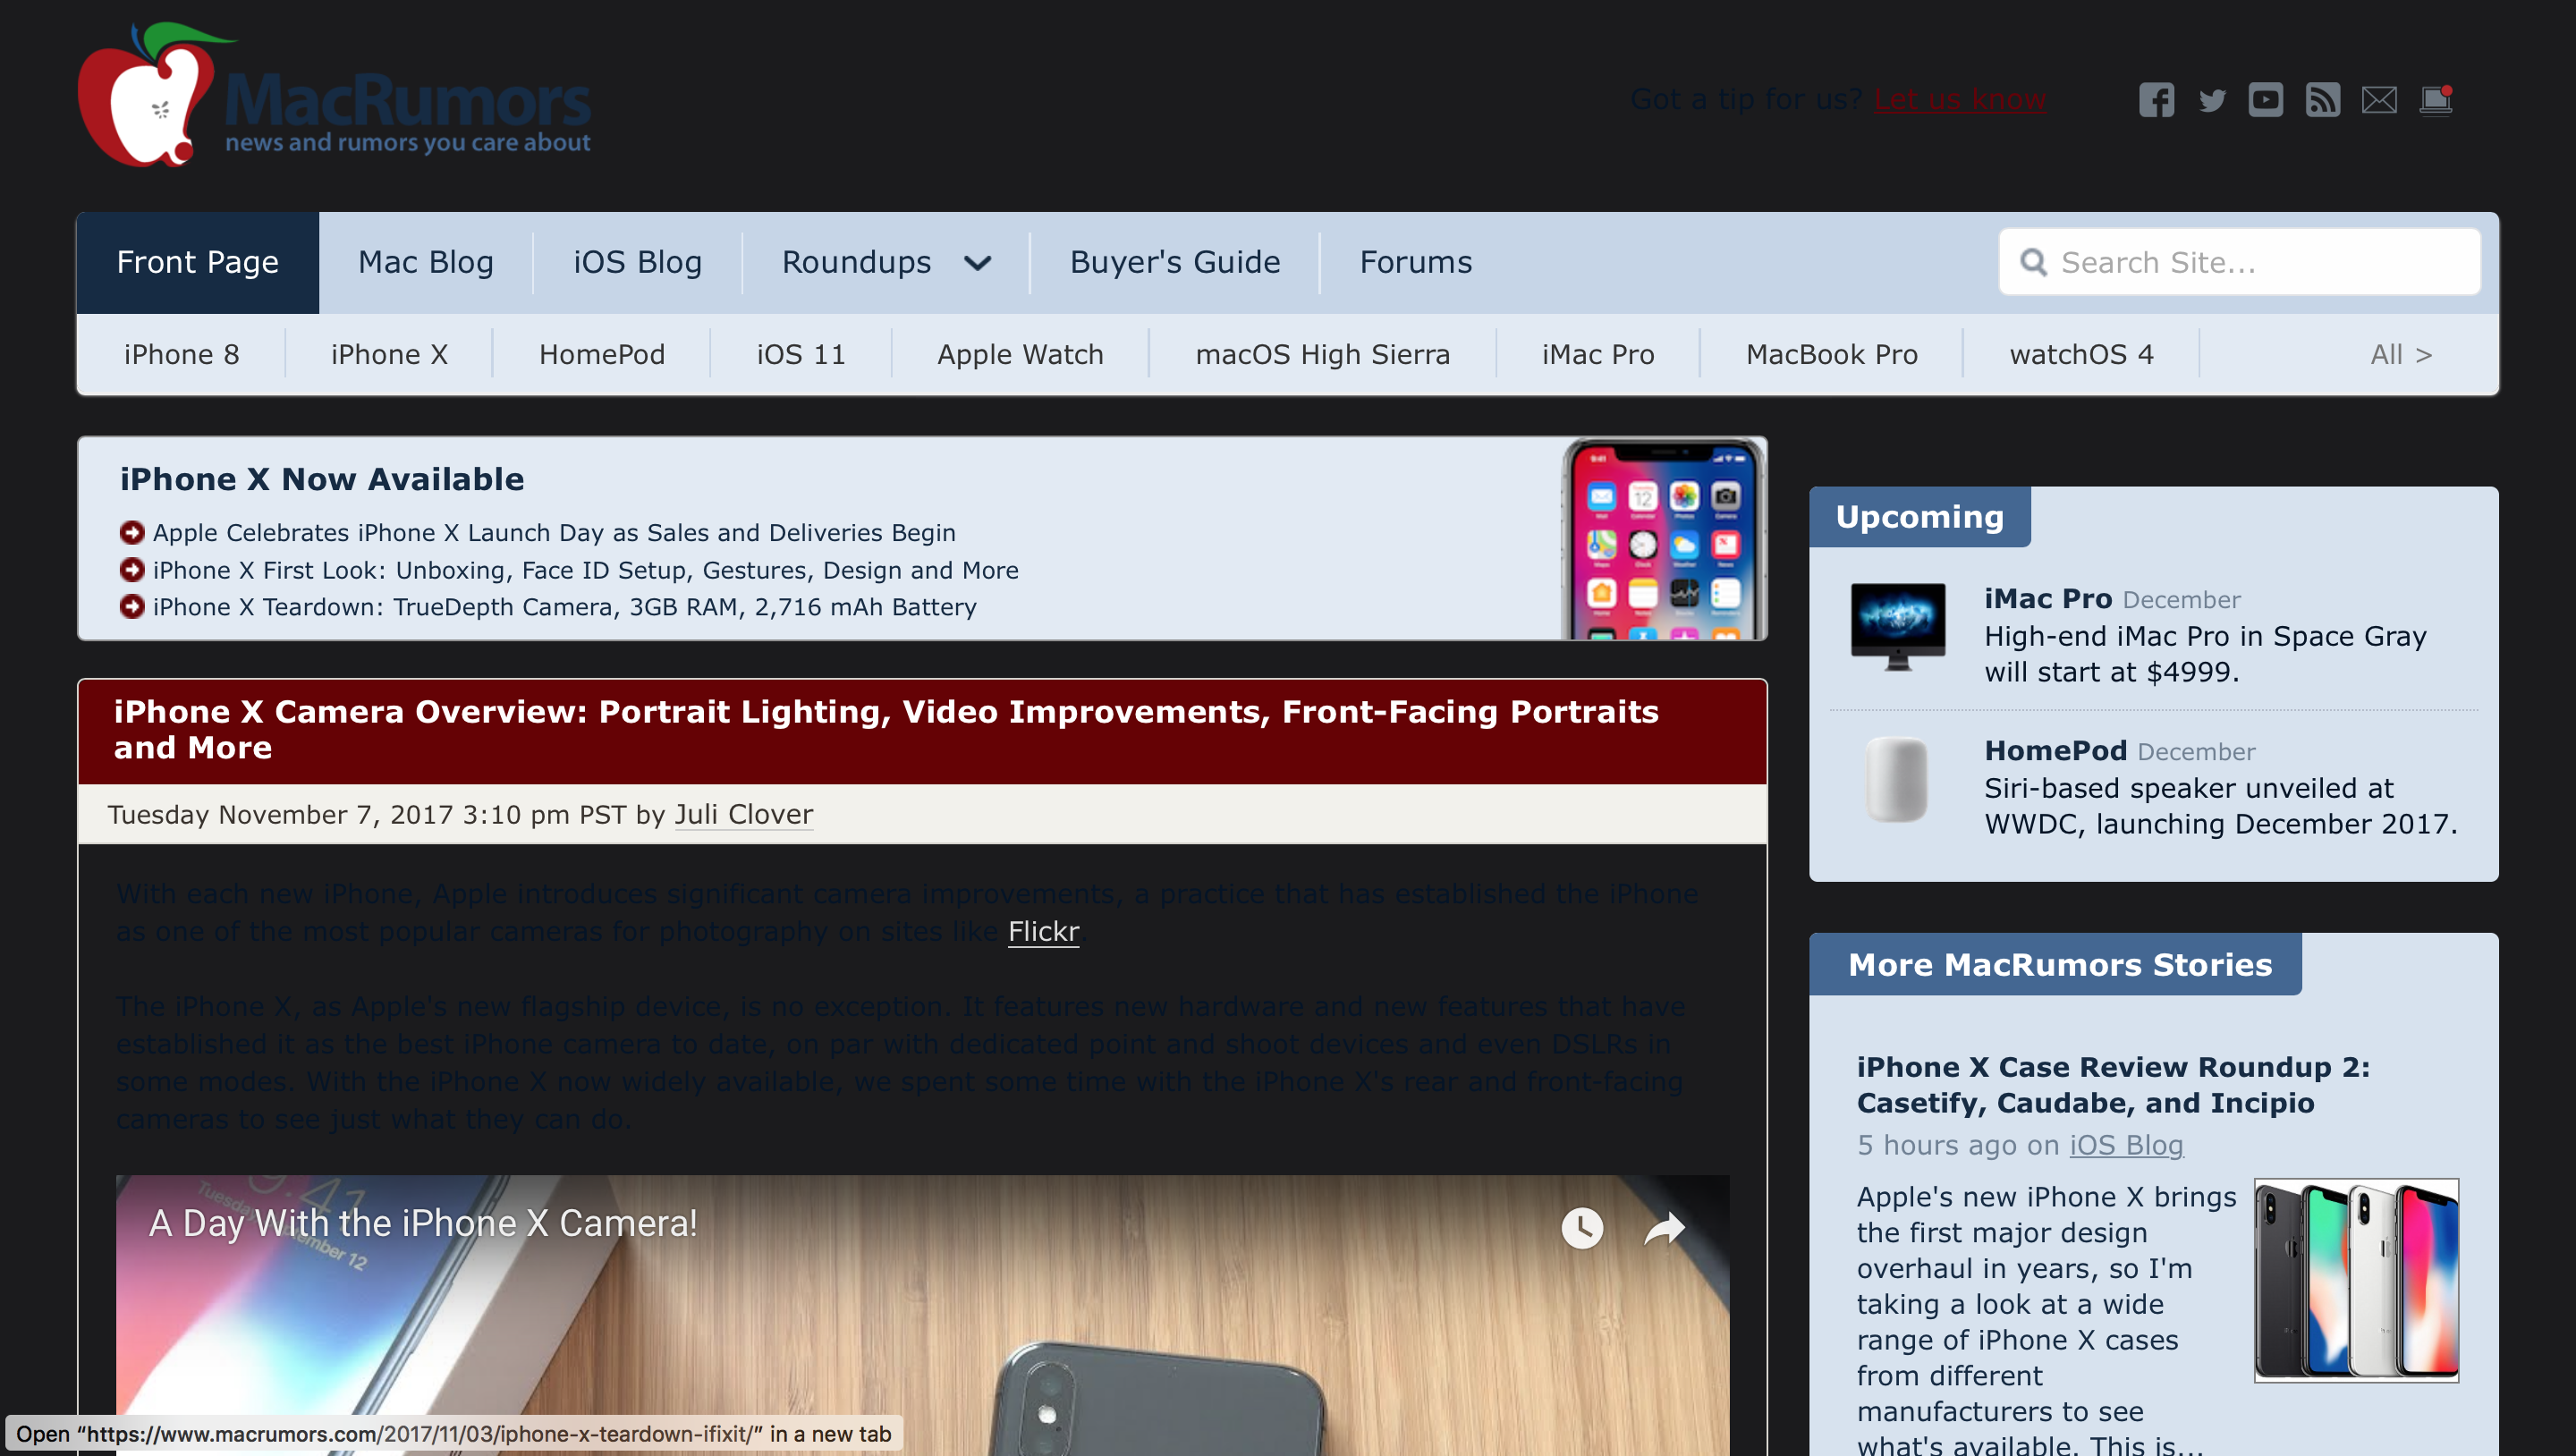This screenshot has height=1456, width=2576.
Task: Click the iMac Pro upcoming thumbnail
Action: pos(1898,628)
